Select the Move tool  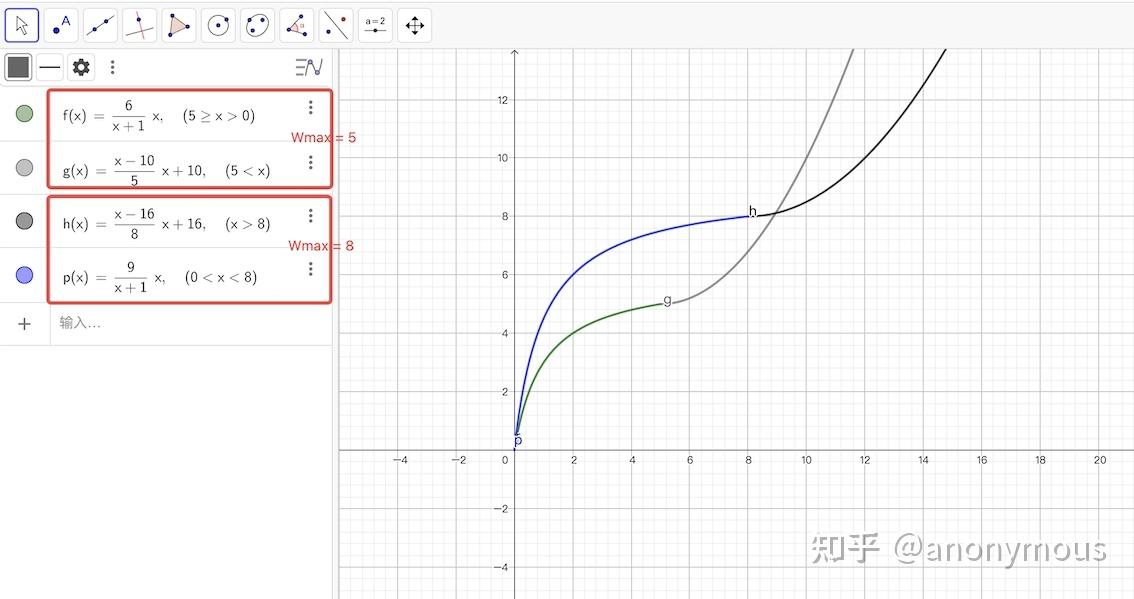(x=21, y=25)
